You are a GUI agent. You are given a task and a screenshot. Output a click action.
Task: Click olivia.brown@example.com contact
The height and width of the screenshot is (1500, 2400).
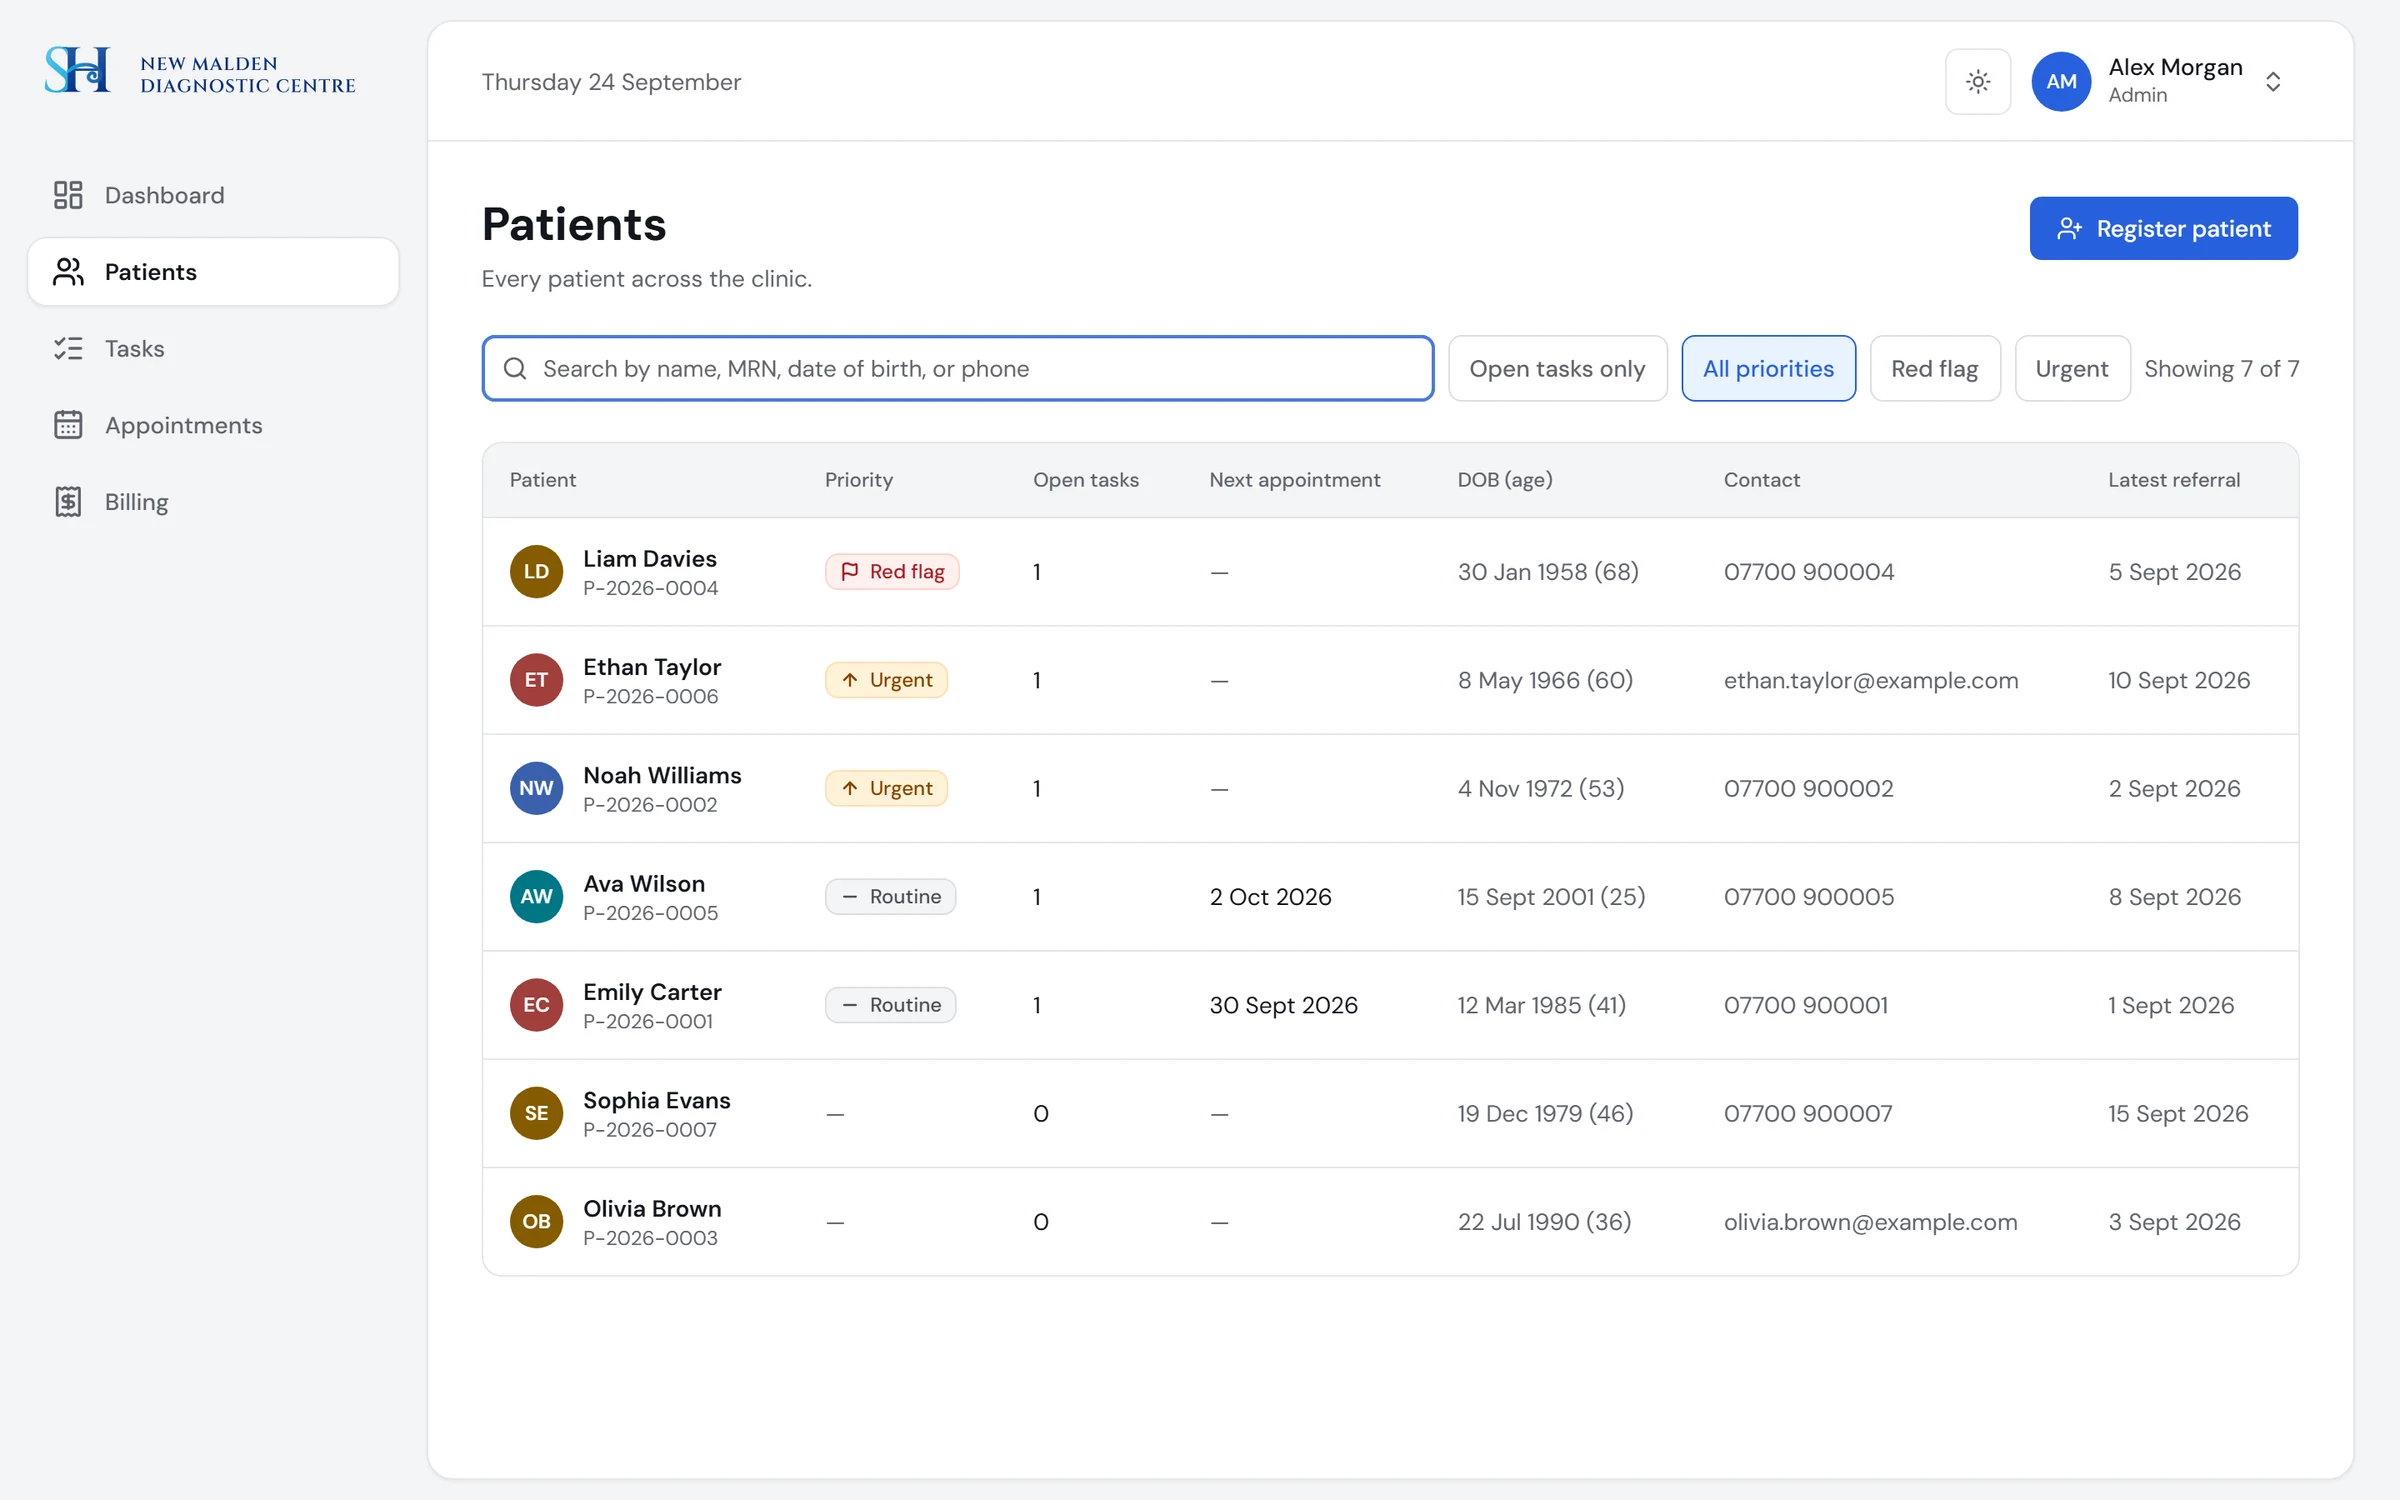coord(1871,1222)
